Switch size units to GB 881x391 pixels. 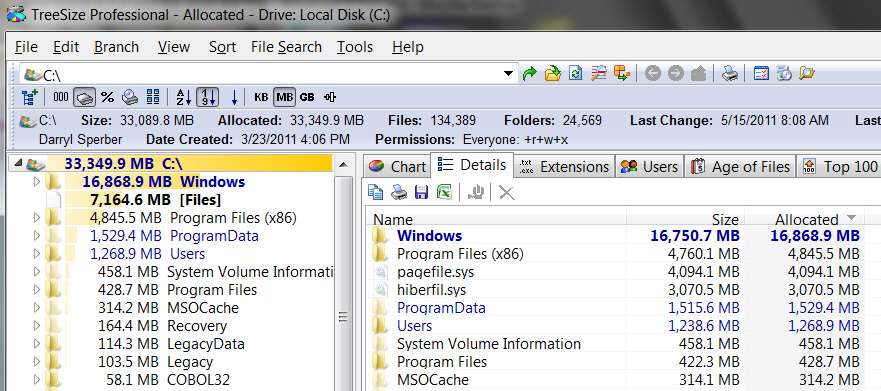coord(307,97)
